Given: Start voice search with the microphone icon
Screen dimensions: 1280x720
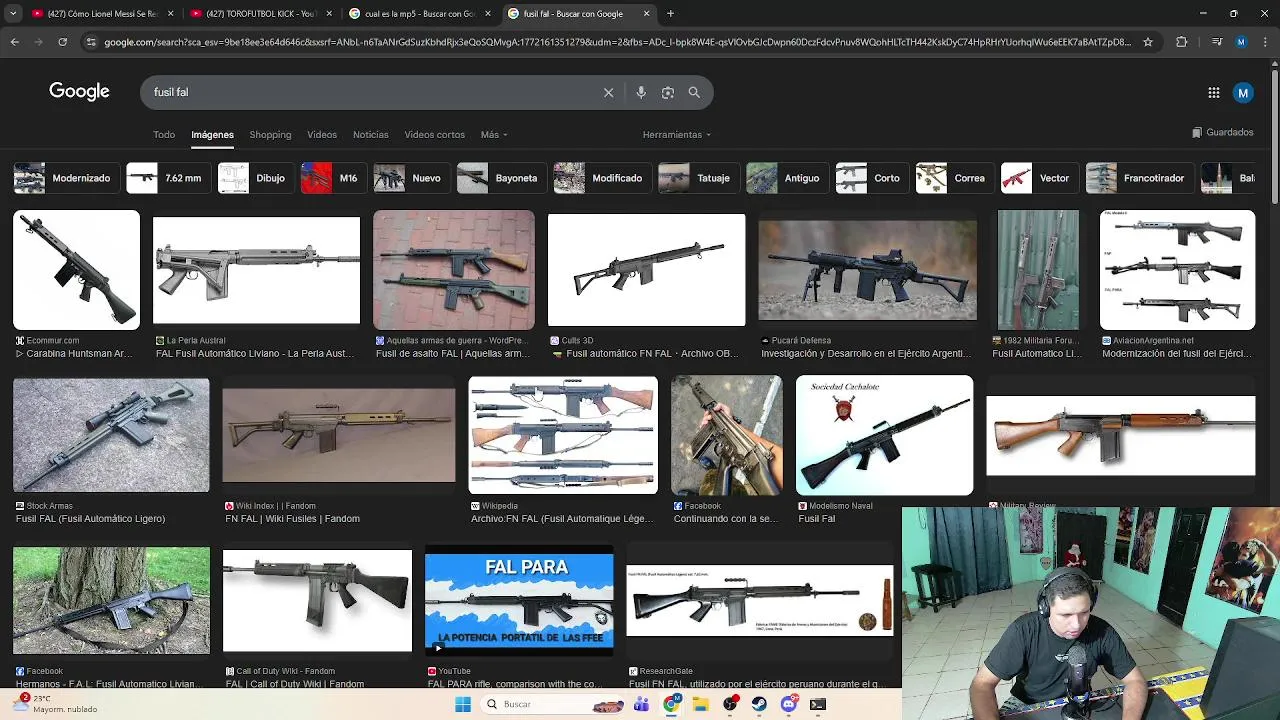Looking at the screenshot, I should [x=641, y=92].
